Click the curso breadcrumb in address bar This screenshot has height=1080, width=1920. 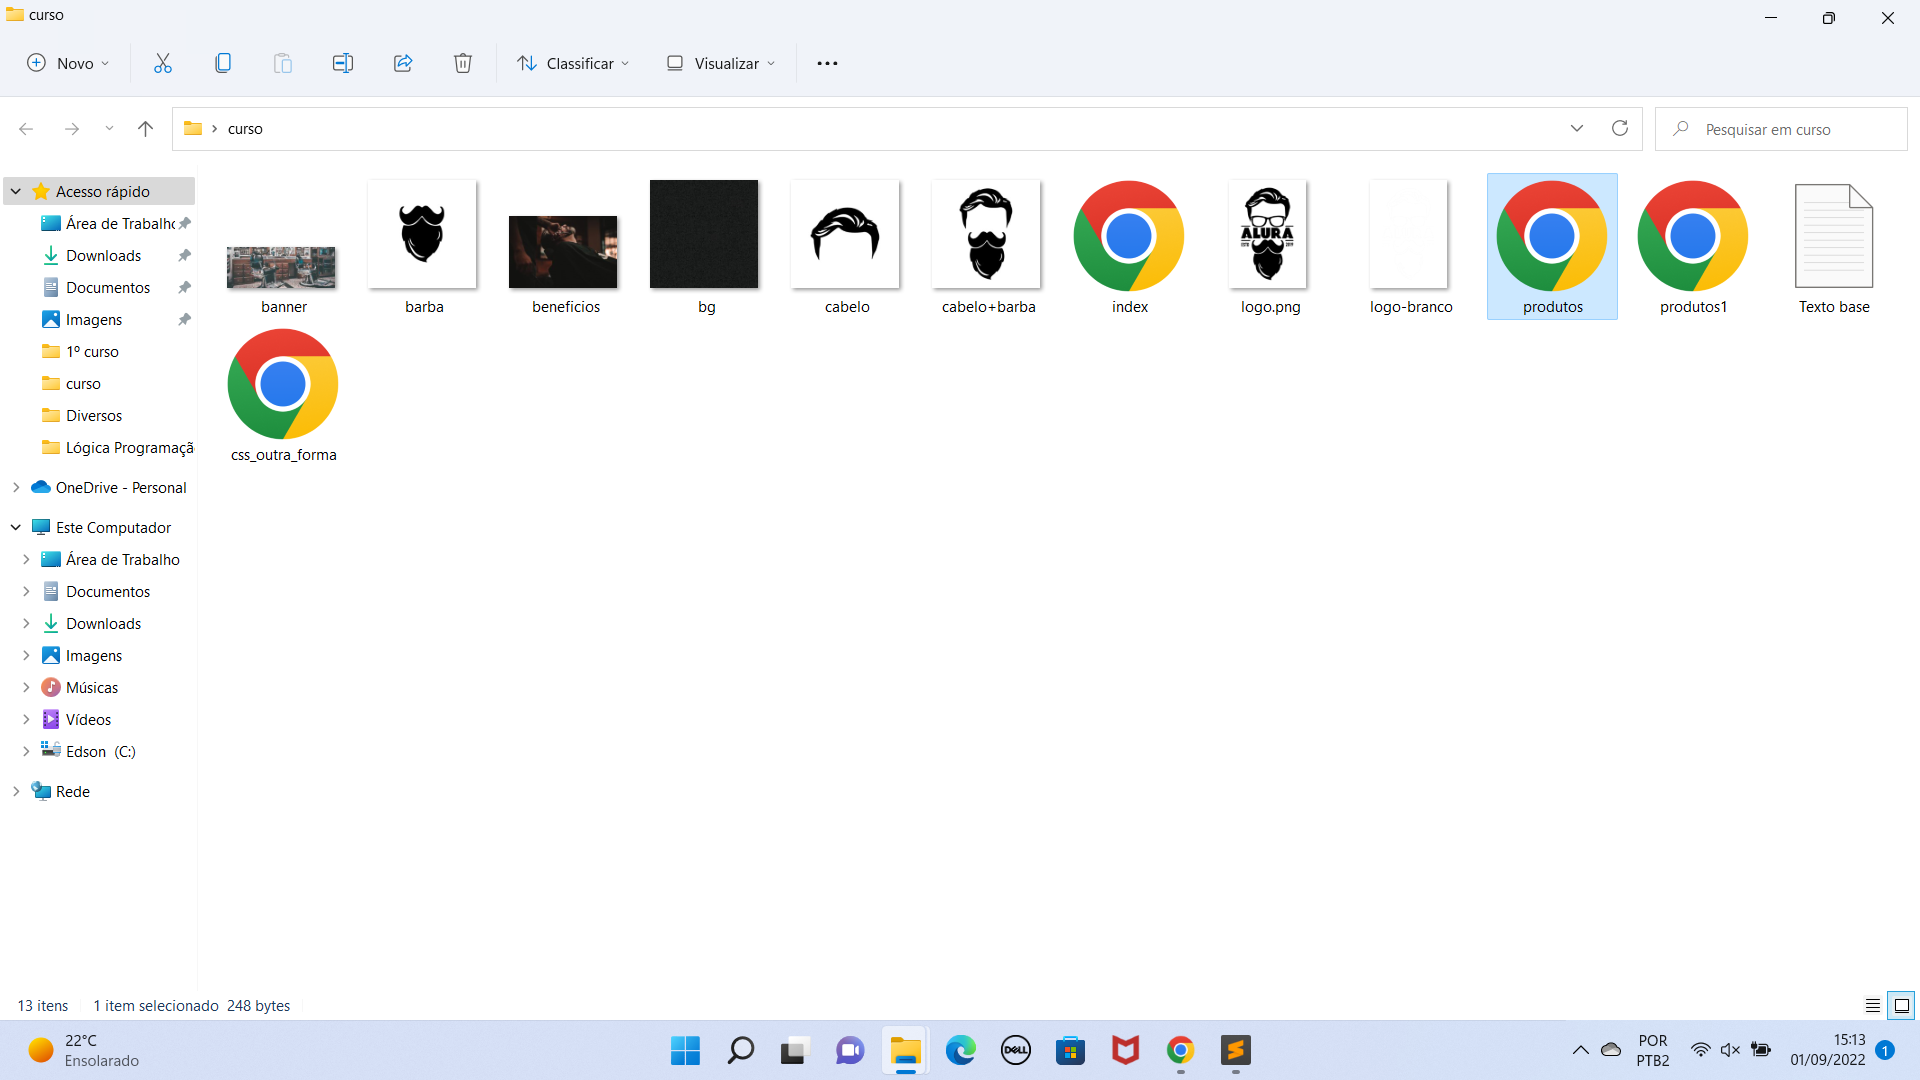[x=245, y=129]
